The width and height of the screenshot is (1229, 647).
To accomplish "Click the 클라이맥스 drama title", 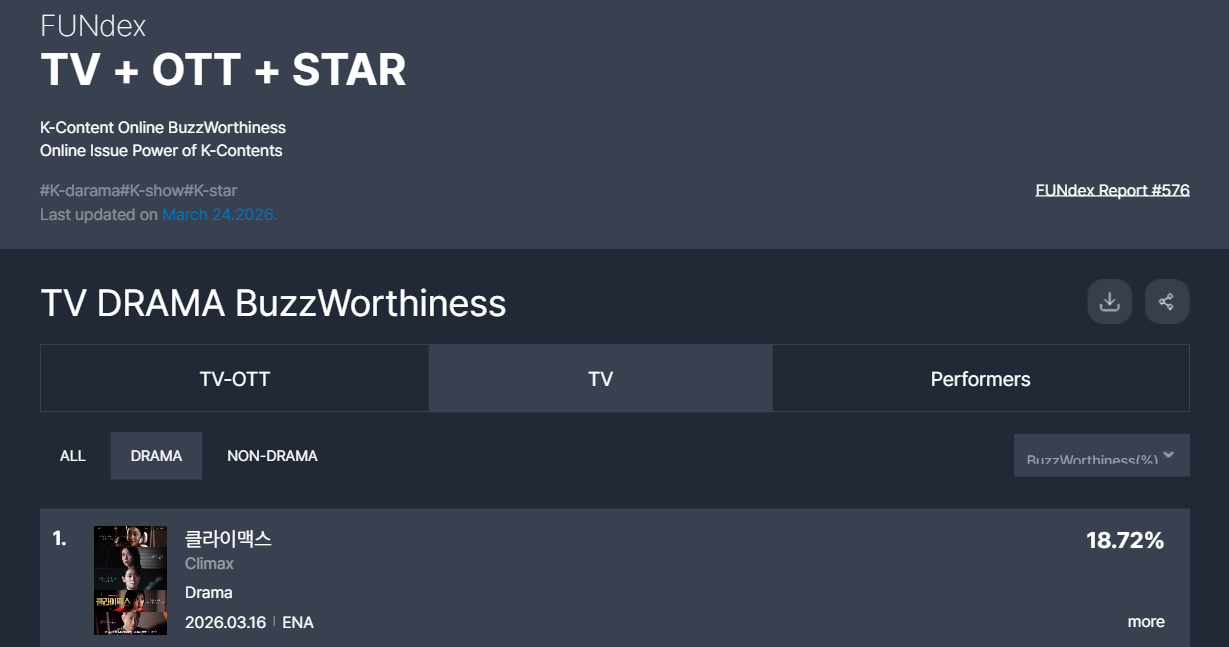I will tap(228, 539).
